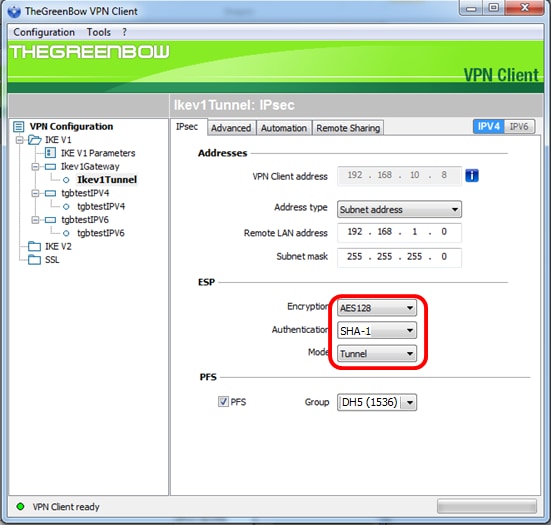Open the Tools menu
This screenshot has height=525, width=551.
click(99, 32)
